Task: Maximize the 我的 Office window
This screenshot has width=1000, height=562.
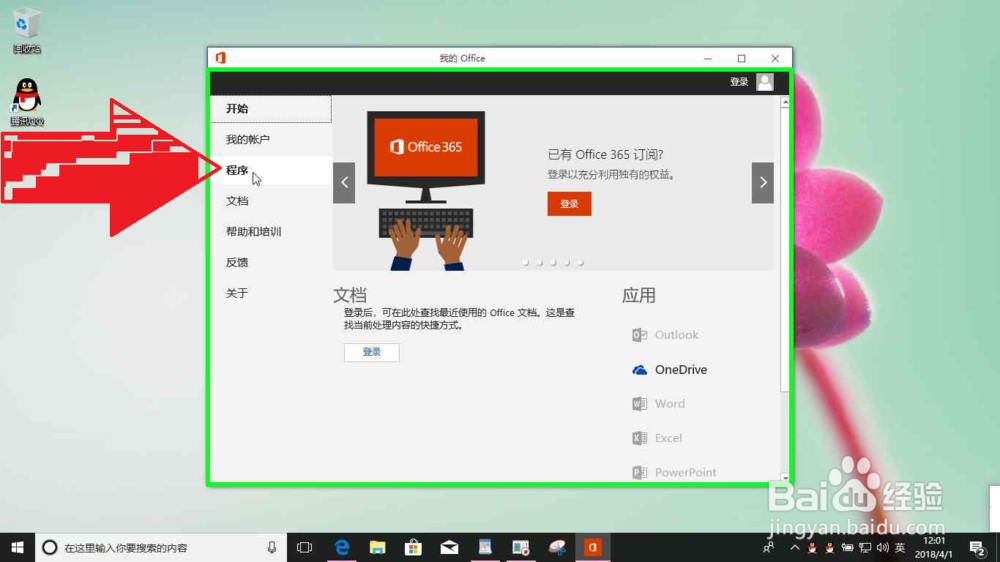Action: pos(741,58)
